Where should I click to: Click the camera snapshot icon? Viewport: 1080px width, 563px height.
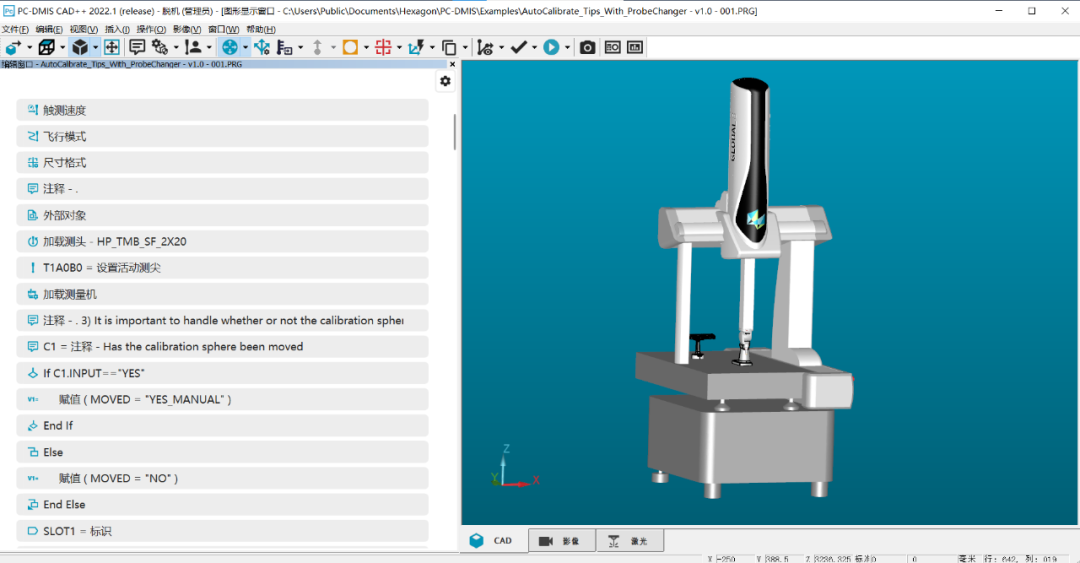[x=588, y=47]
